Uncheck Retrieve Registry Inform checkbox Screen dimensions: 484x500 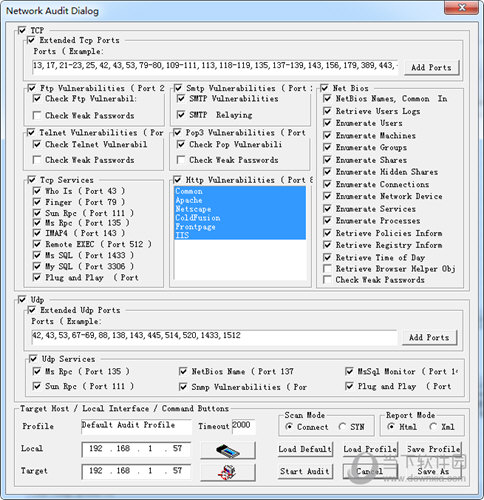328,245
